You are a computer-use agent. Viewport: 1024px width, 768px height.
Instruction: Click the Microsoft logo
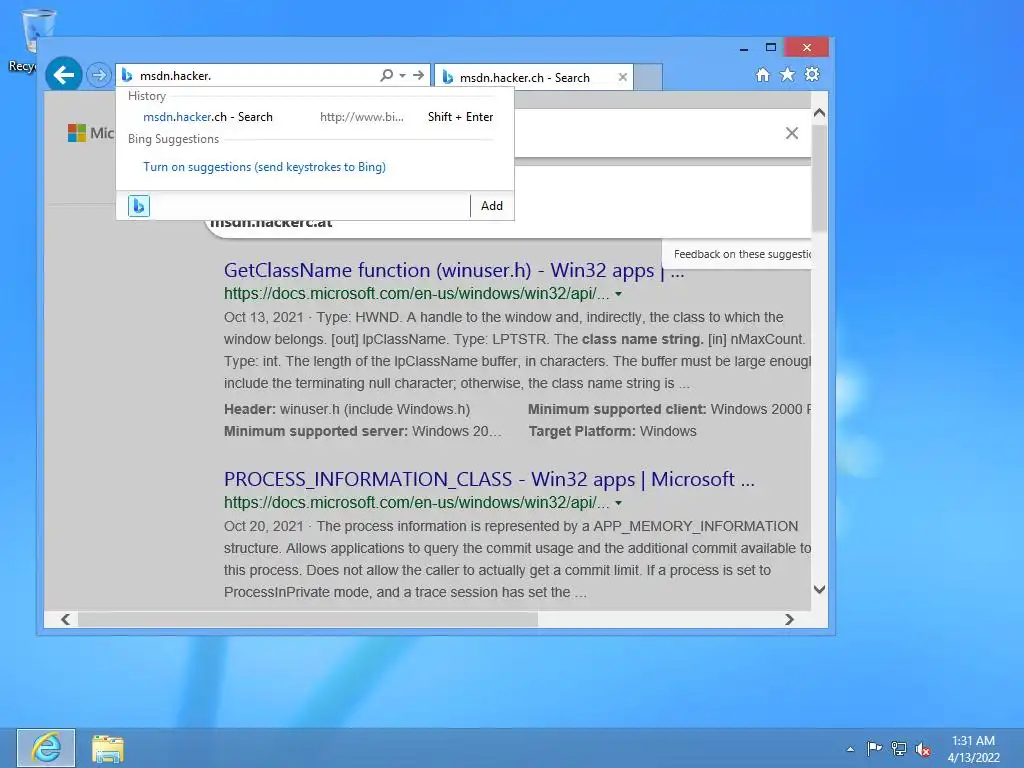[x=77, y=133]
